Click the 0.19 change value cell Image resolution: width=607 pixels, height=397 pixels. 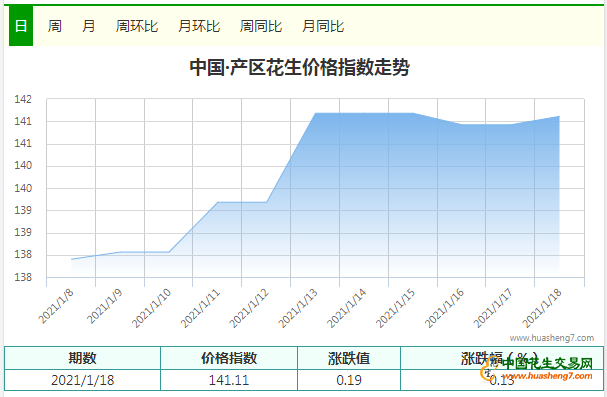(349, 380)
